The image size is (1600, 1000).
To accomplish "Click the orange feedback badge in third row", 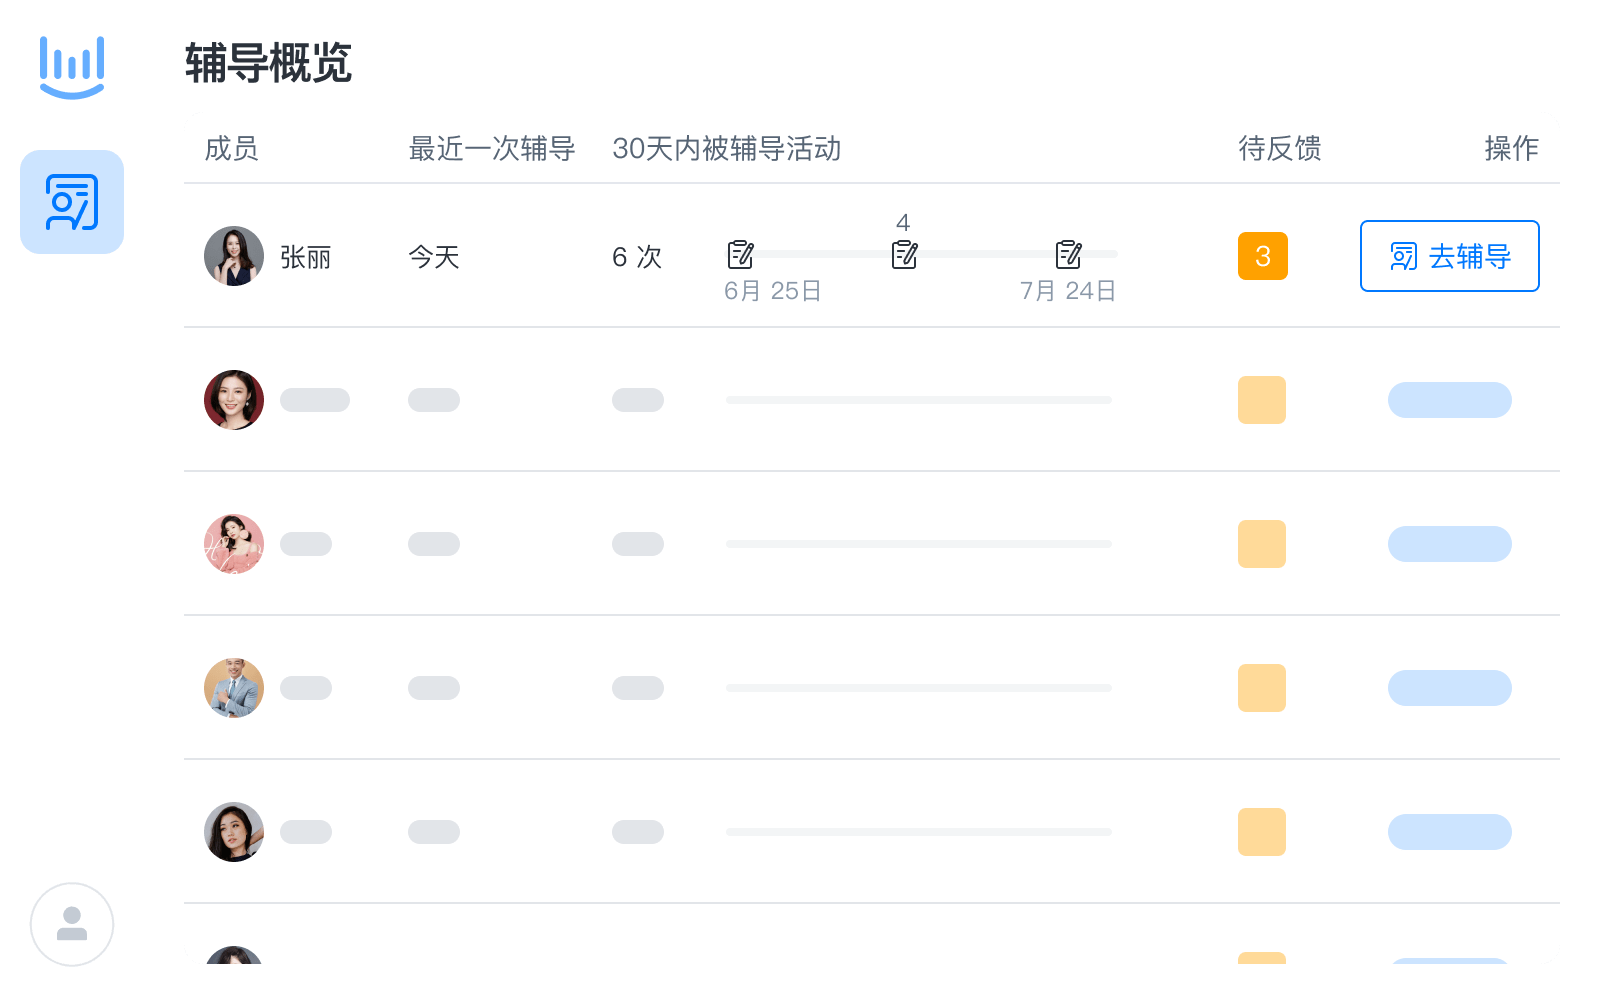I will (x=1262, y=544).
